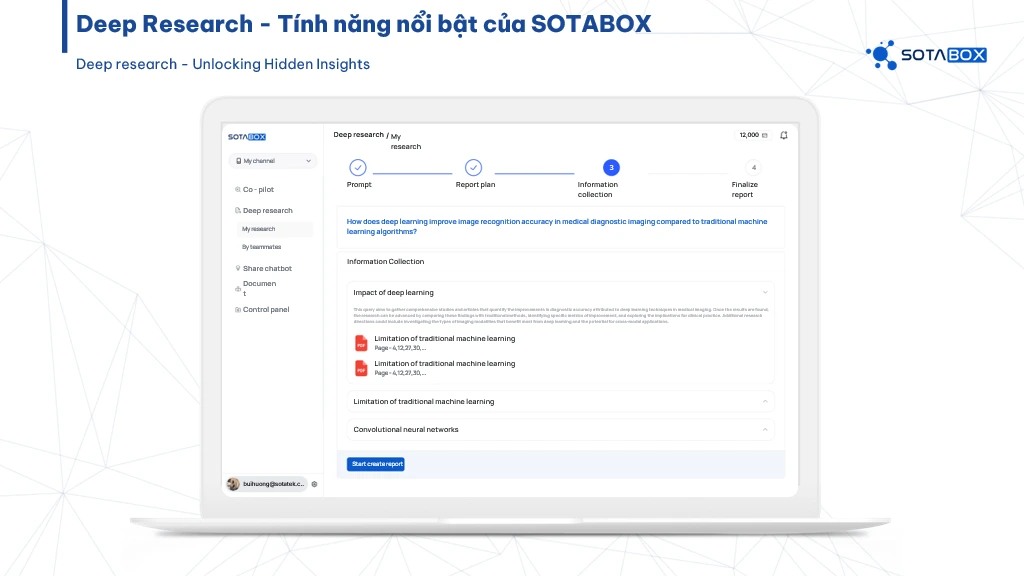Select step 4 Finalize report

[754, 168]
